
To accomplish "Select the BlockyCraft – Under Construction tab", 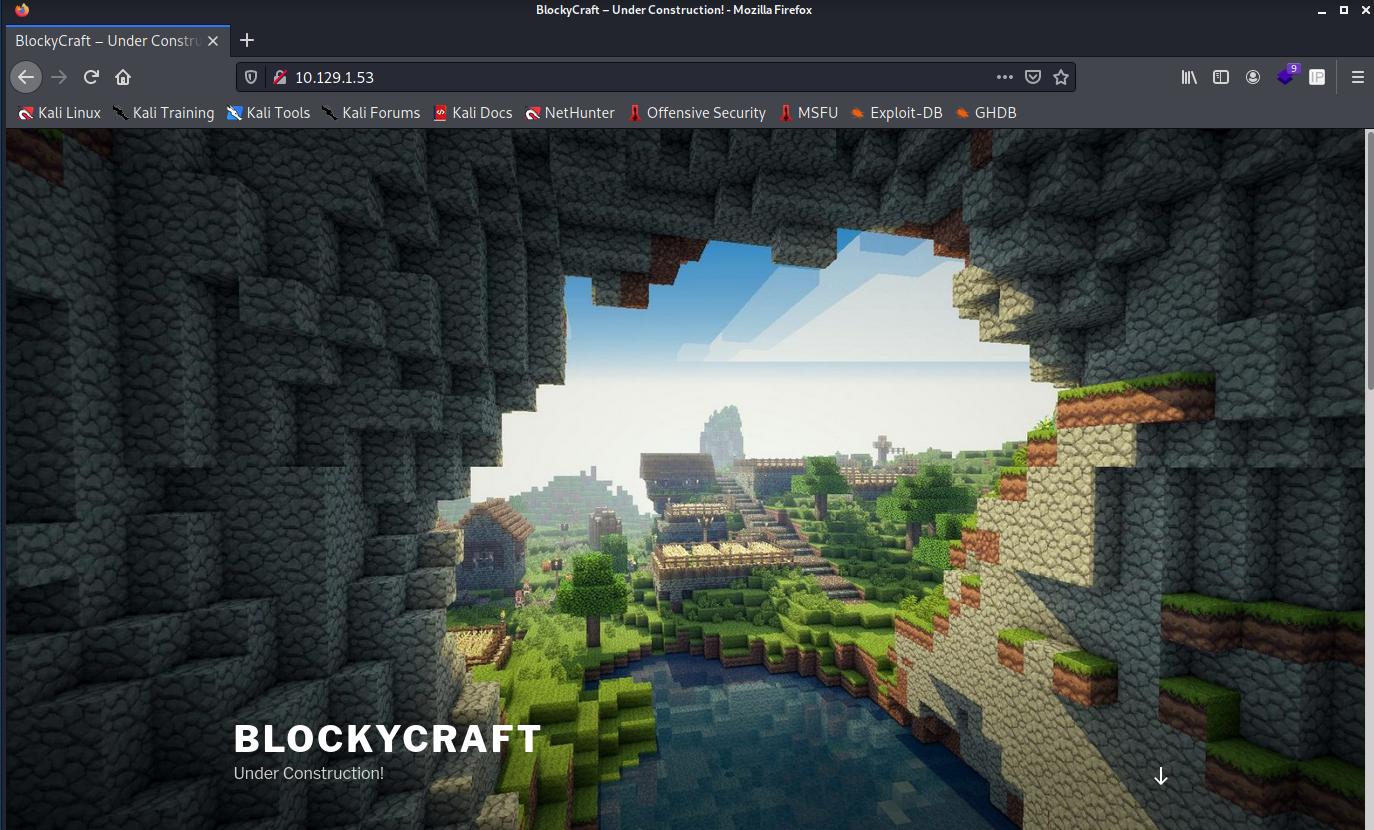I will click(108, 41).
